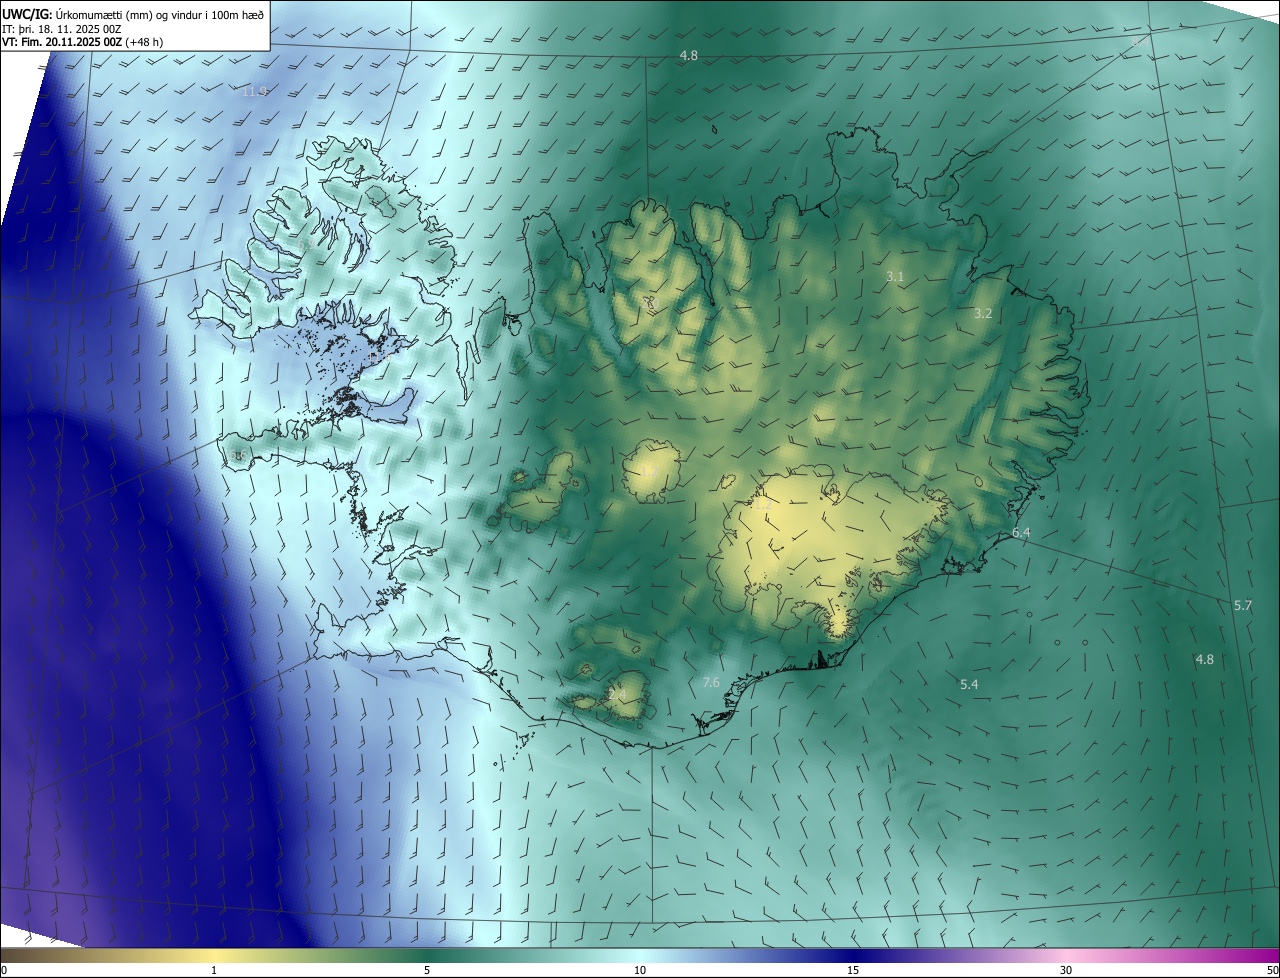Click the map title "UWC/IG: Úrkomumætti (mm)"
This screenshot has width=1280, height=978.
pos(76,14)
